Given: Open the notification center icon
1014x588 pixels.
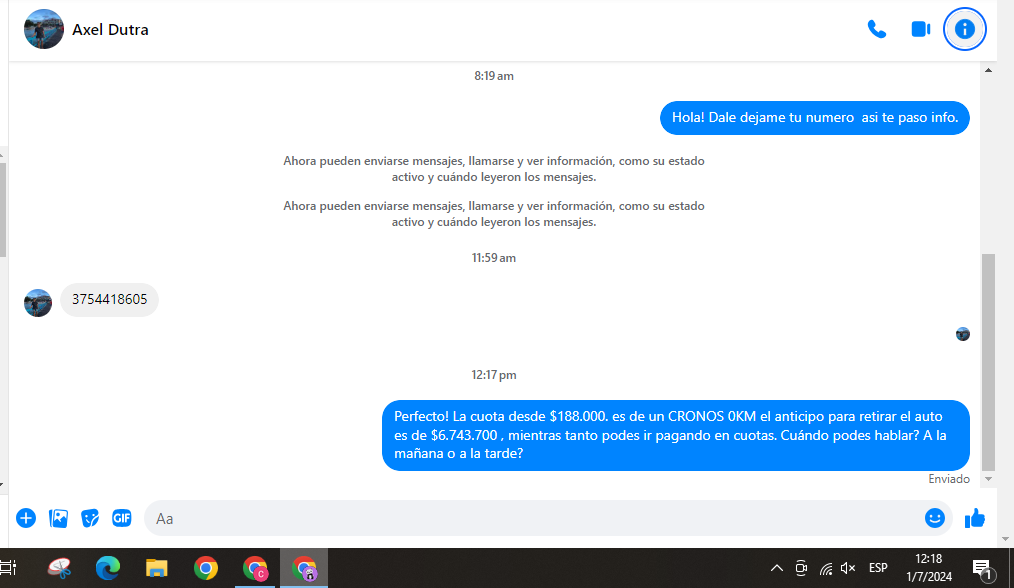Looking at the screenshot, I should click(982, 569).
